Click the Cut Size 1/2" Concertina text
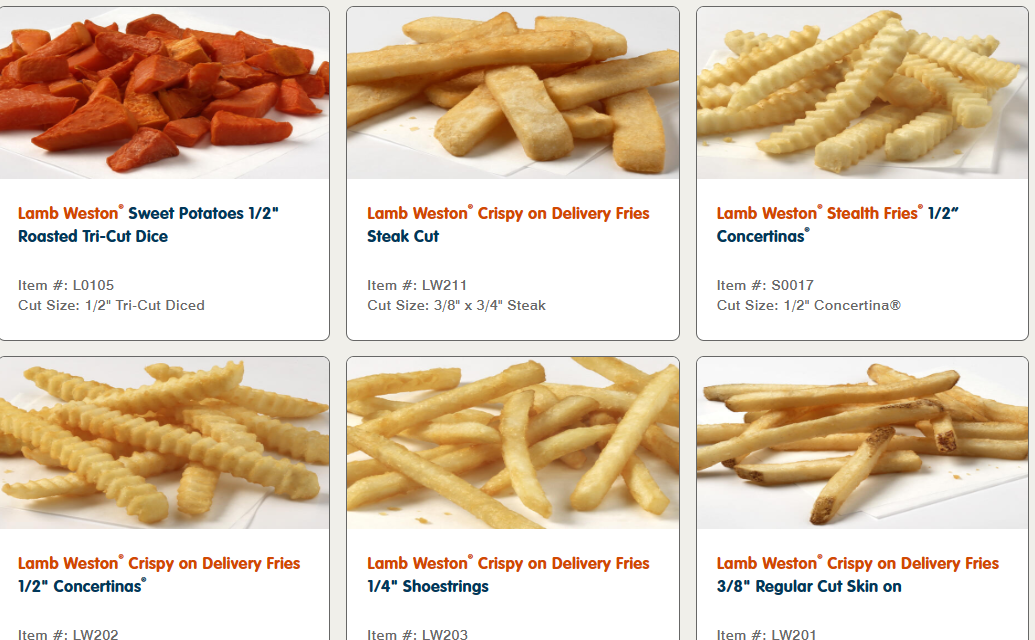Screen dimensions: 1035x640 (809, 305)
